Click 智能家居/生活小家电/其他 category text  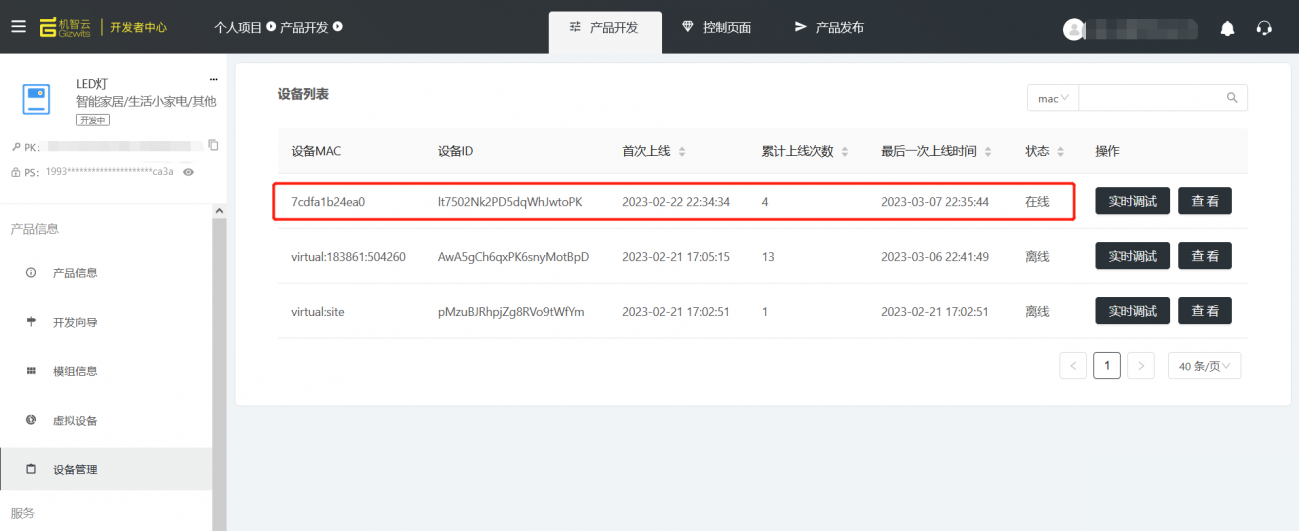[146, 101]
